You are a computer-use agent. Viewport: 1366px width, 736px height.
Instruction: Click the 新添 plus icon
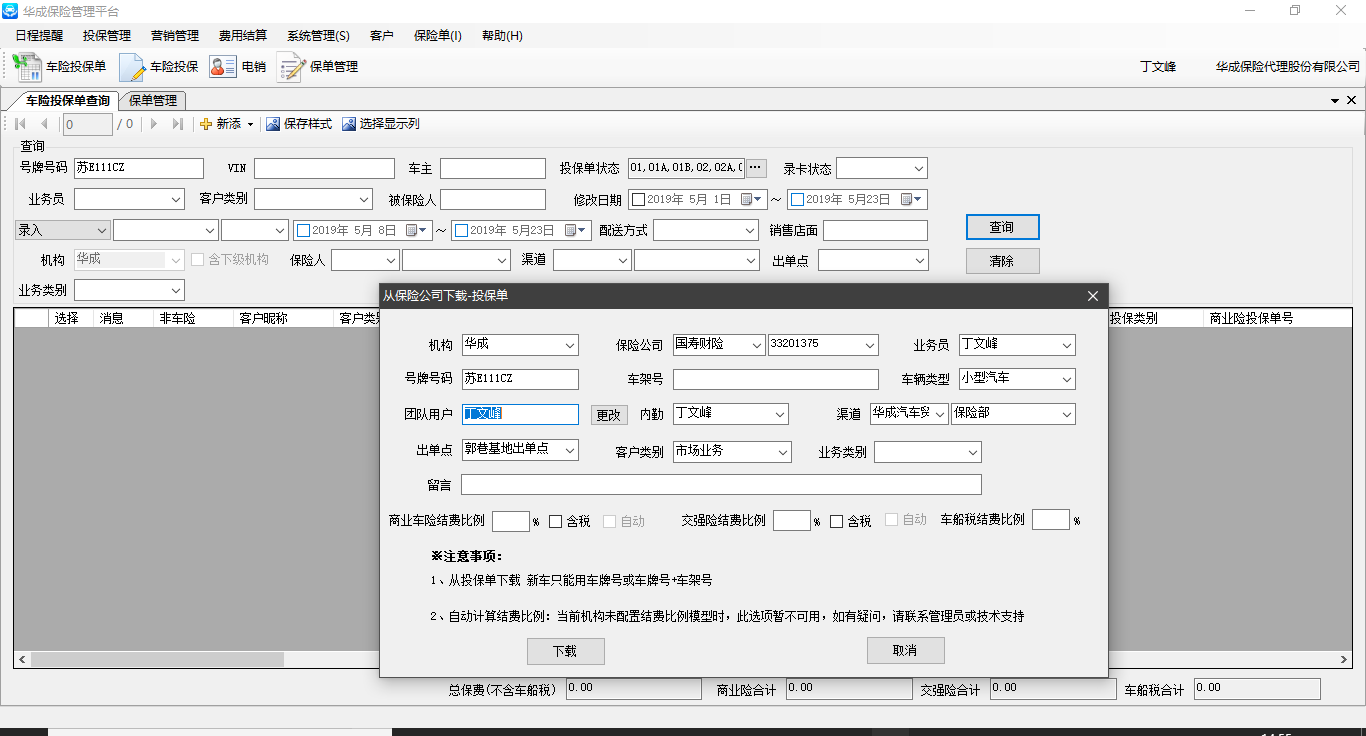(206, 124)
